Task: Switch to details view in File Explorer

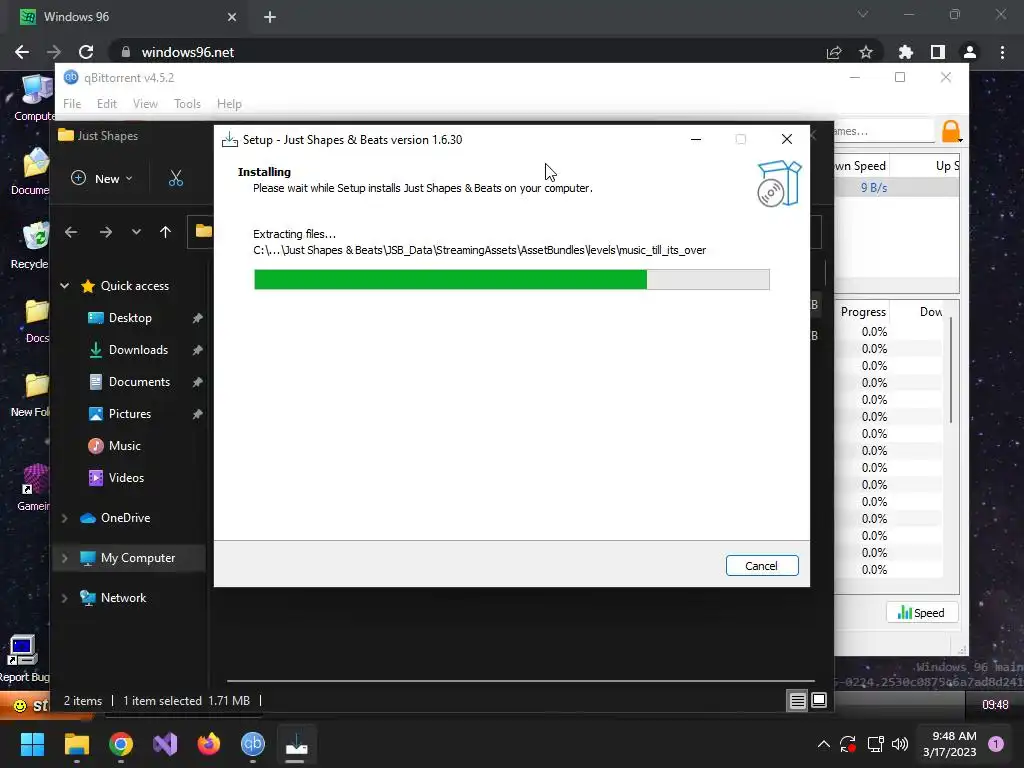Action: pos(797,701)
